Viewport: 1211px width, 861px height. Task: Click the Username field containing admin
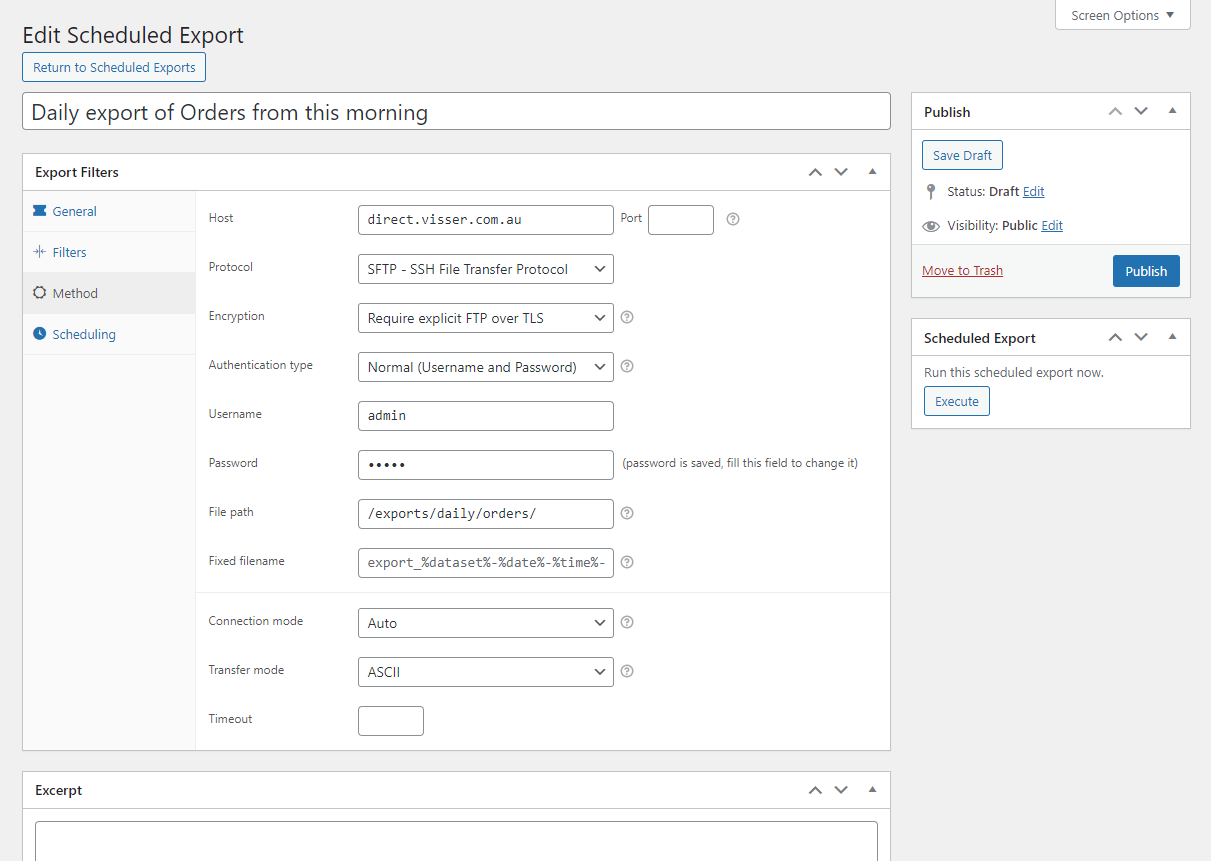coord(485,416)
